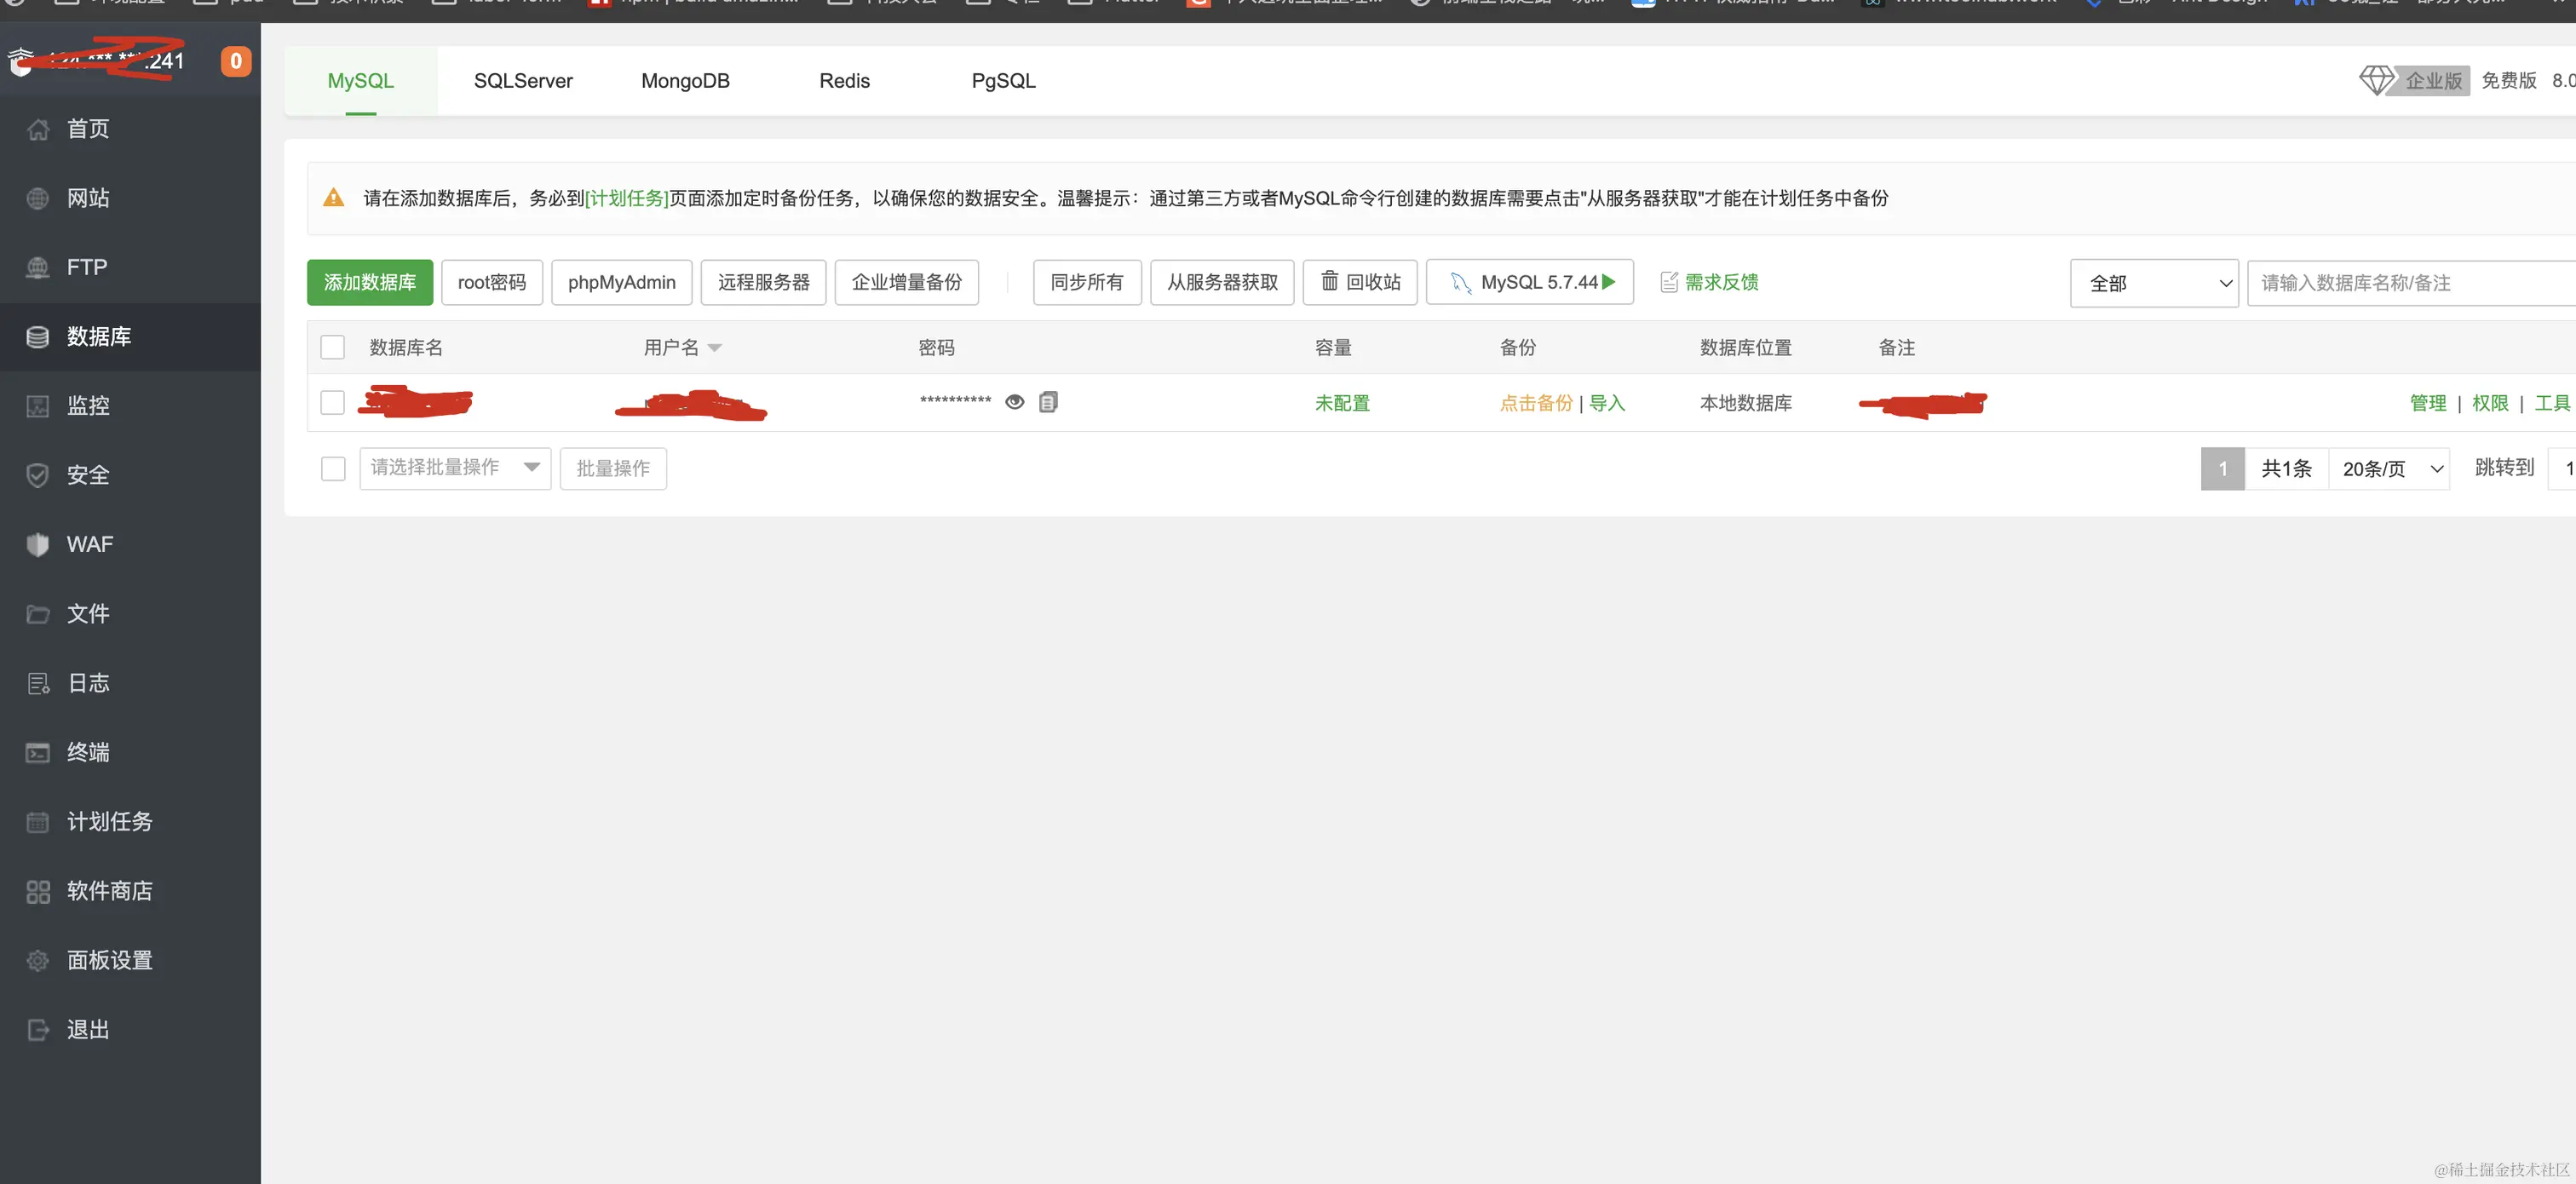Click the recycle bin trash icon
The image size is (2576, 1184).
click(1329, 282)
